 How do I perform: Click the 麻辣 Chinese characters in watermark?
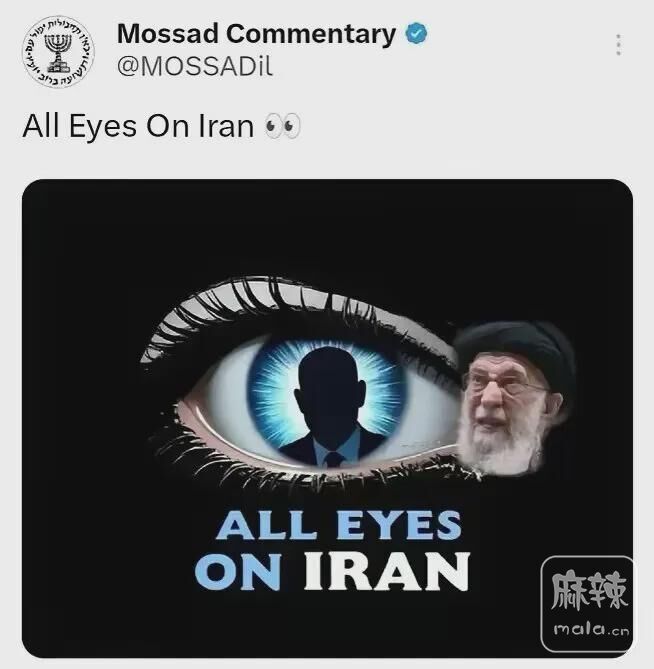tap(589, 591)
